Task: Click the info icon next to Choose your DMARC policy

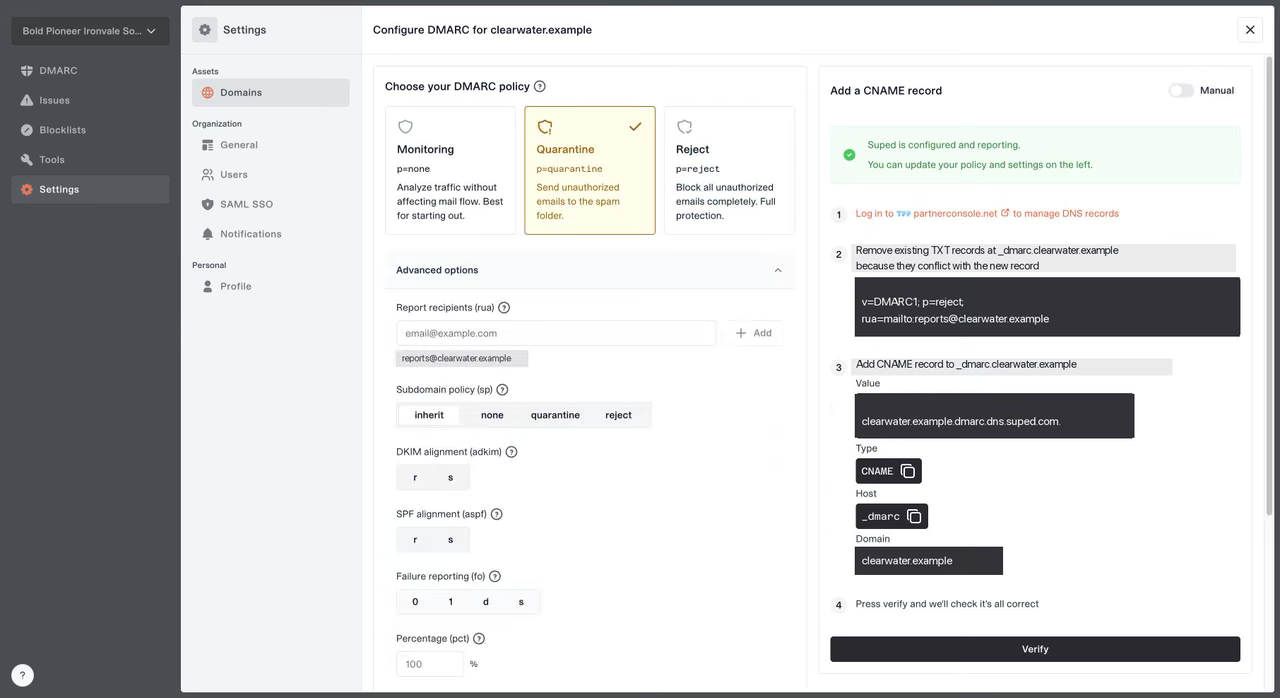Action: (540, 86)
